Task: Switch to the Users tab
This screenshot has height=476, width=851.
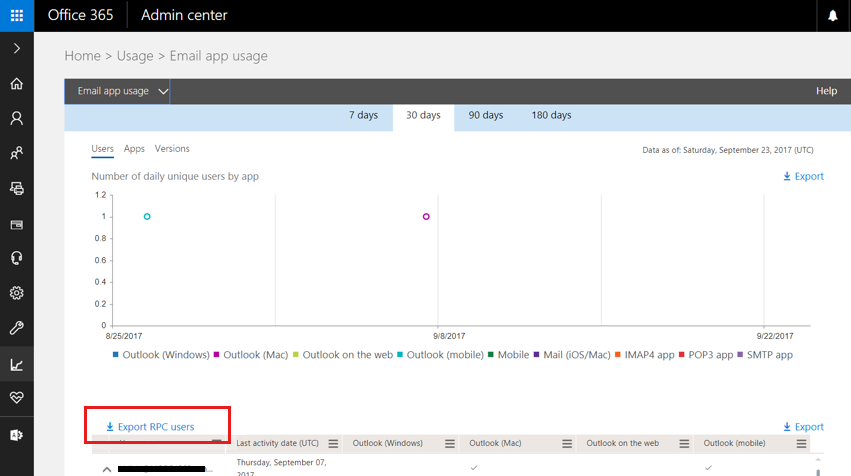Action: 102,149
